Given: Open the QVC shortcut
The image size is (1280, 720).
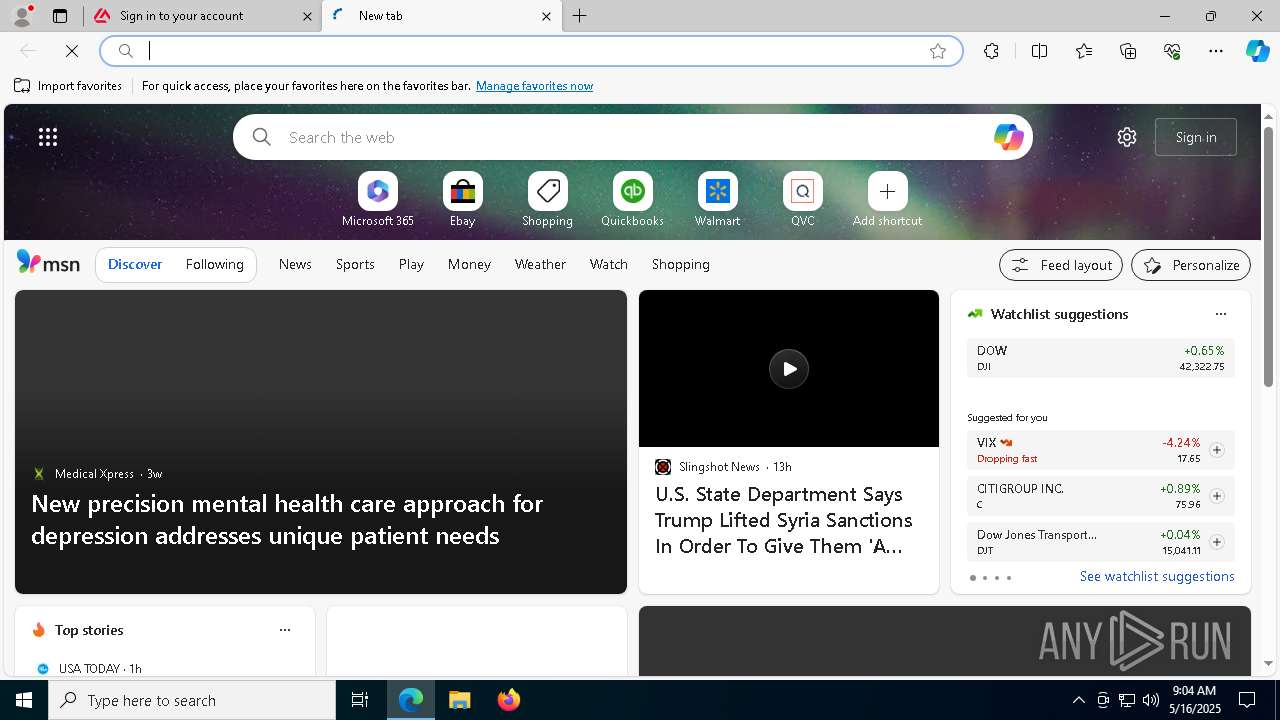Looking at the screenshot, I should tap(803, 199).
